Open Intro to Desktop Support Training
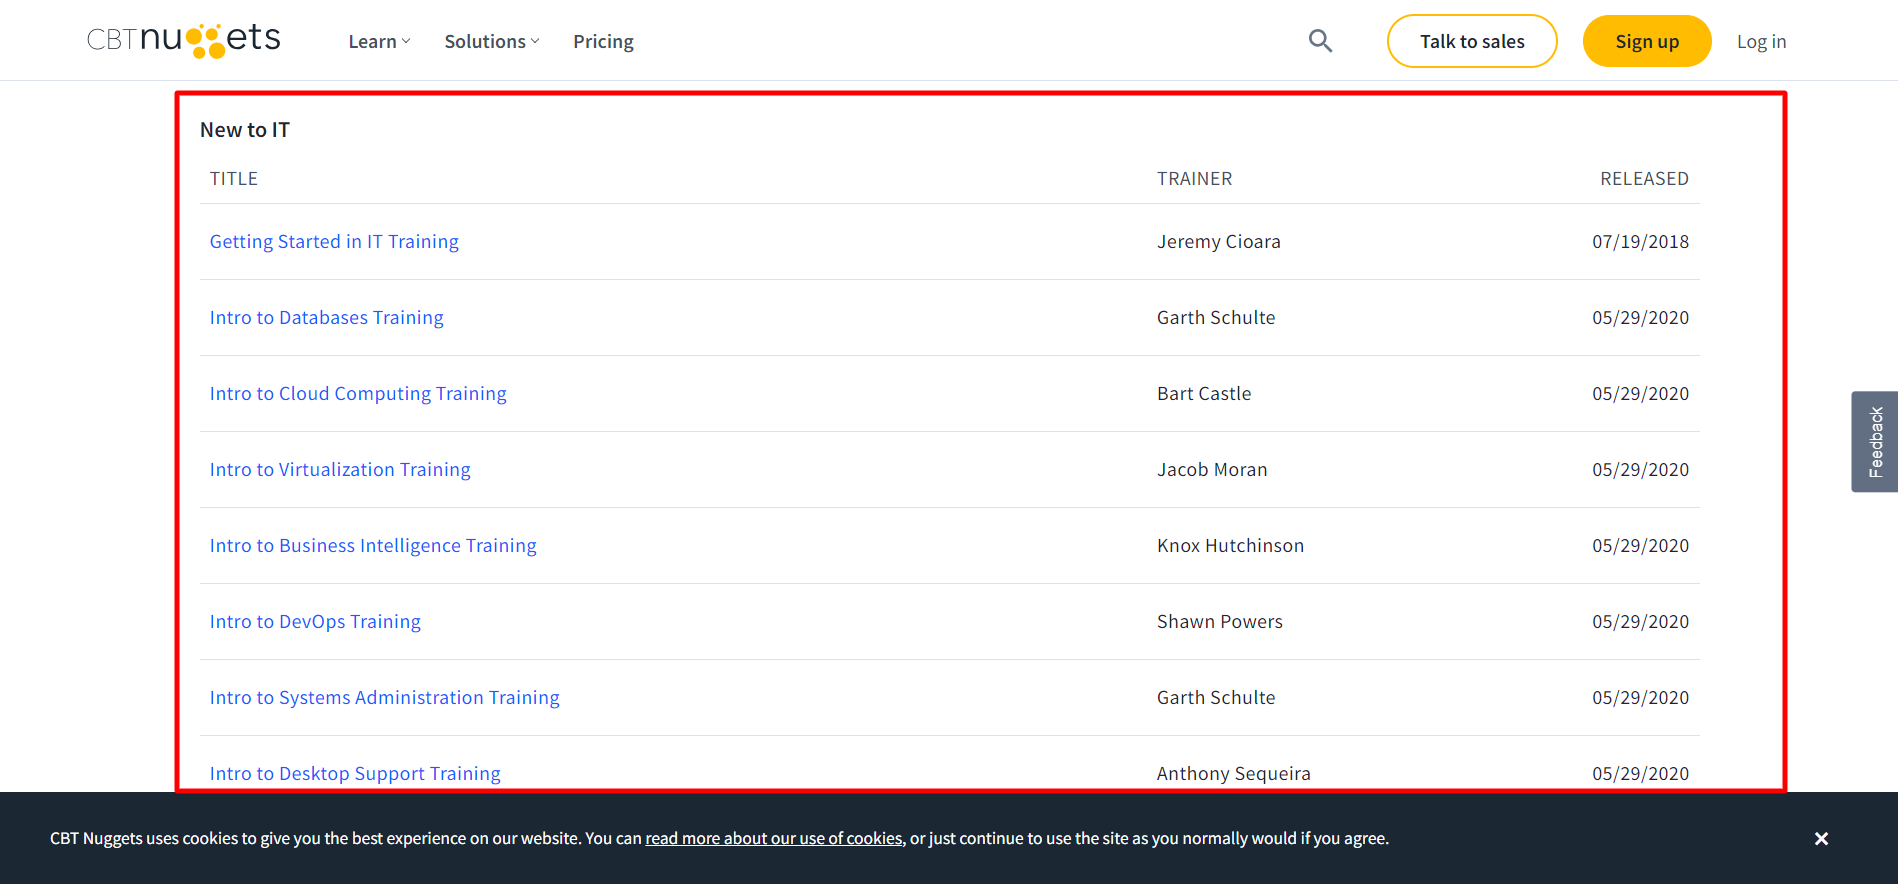Screen dimensions: 1898x884 tap(355, 774)
